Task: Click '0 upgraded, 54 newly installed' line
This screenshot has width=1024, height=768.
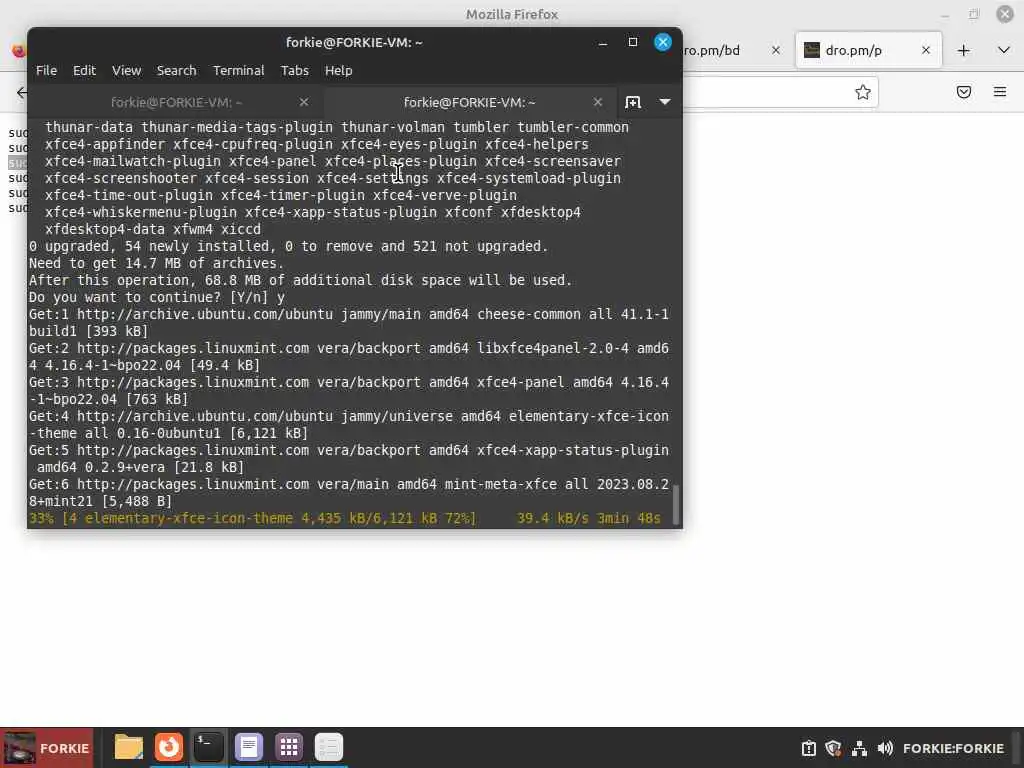Action: pyautogui.click(x=288, y=247)
